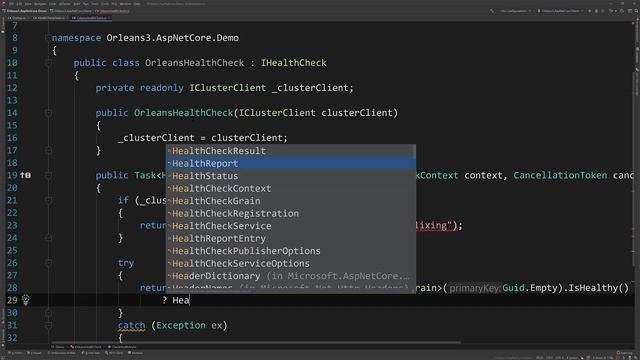Screen dimensions: 640x360
Task: Collapse the if block on line 21
Action: click(x=48, y=200)
